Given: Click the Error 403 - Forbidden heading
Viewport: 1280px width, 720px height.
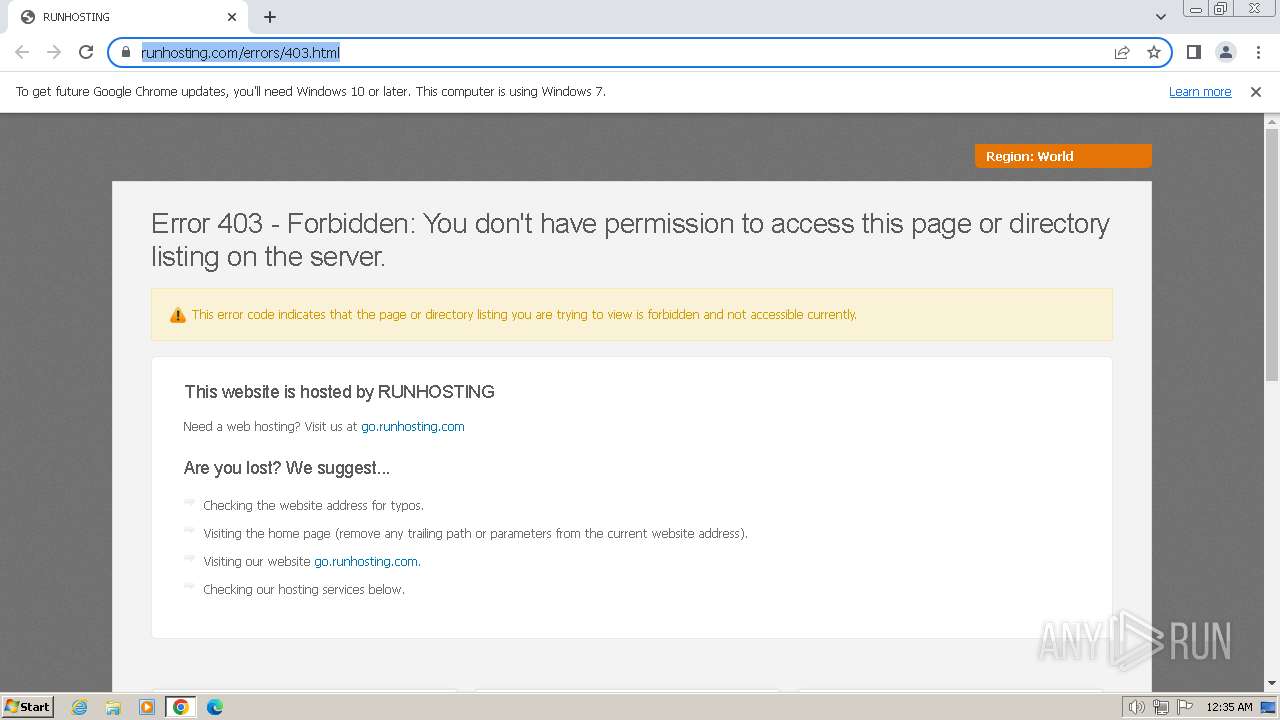Looking at the screenshot, I should pyautogui.click(x=630, y=239).
